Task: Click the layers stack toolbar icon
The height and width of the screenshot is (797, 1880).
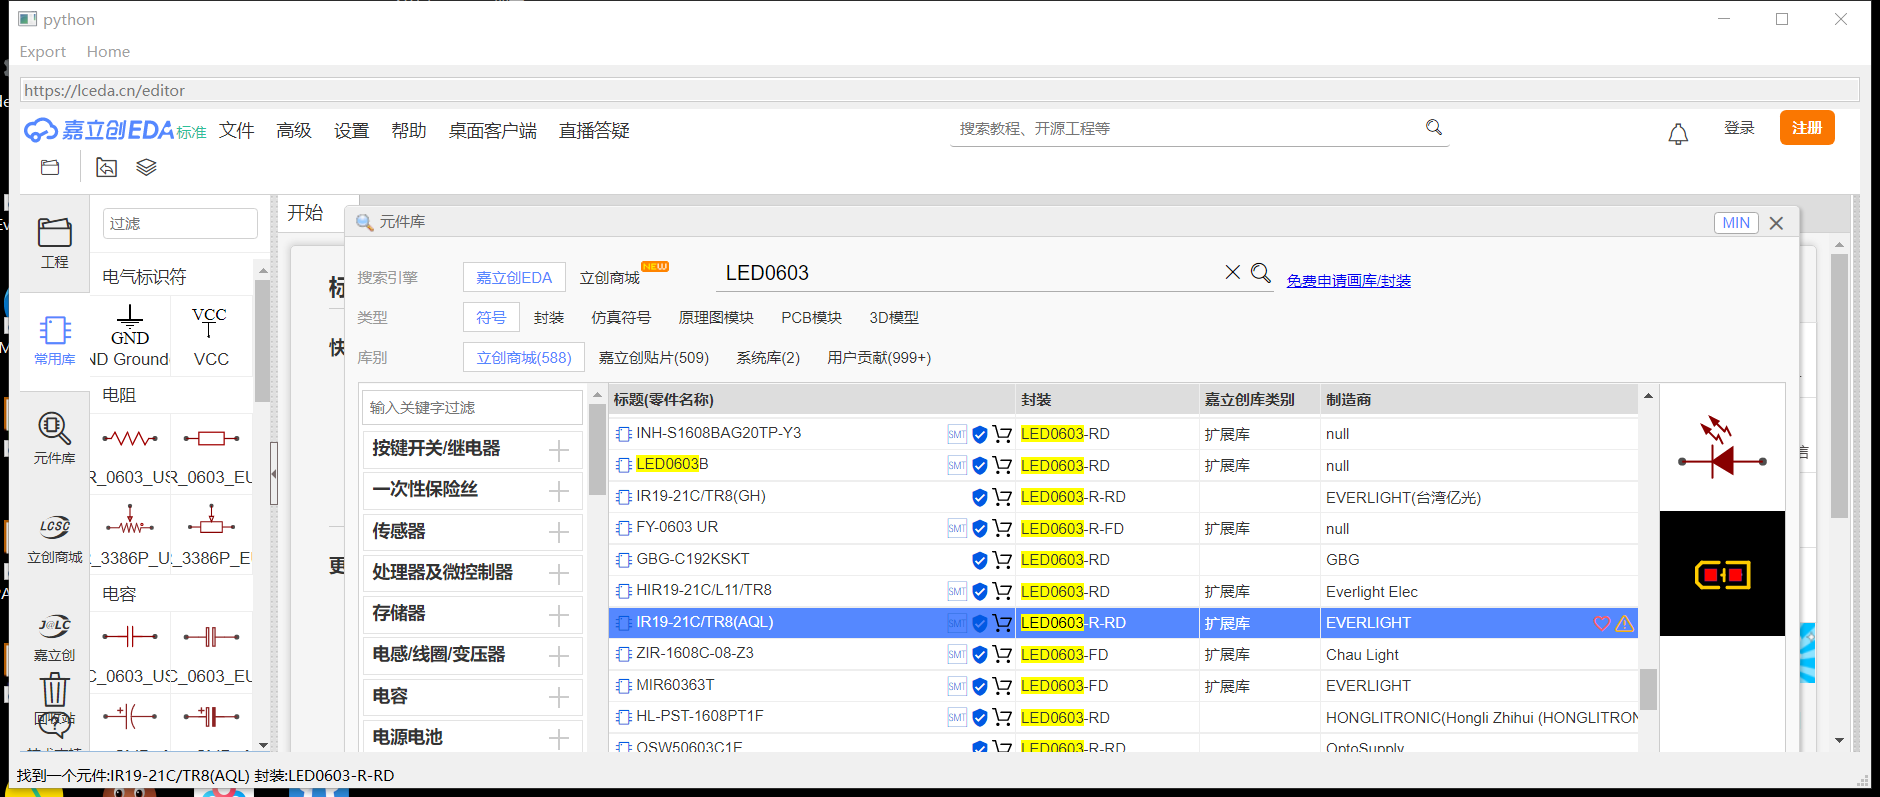Action: [x=146, y=167]
